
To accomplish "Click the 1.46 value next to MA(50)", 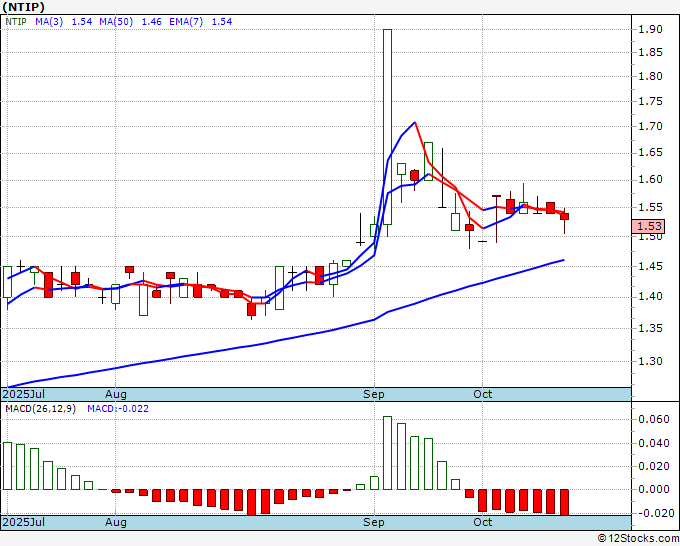I will pyautogui.click(x=151, y=22).
